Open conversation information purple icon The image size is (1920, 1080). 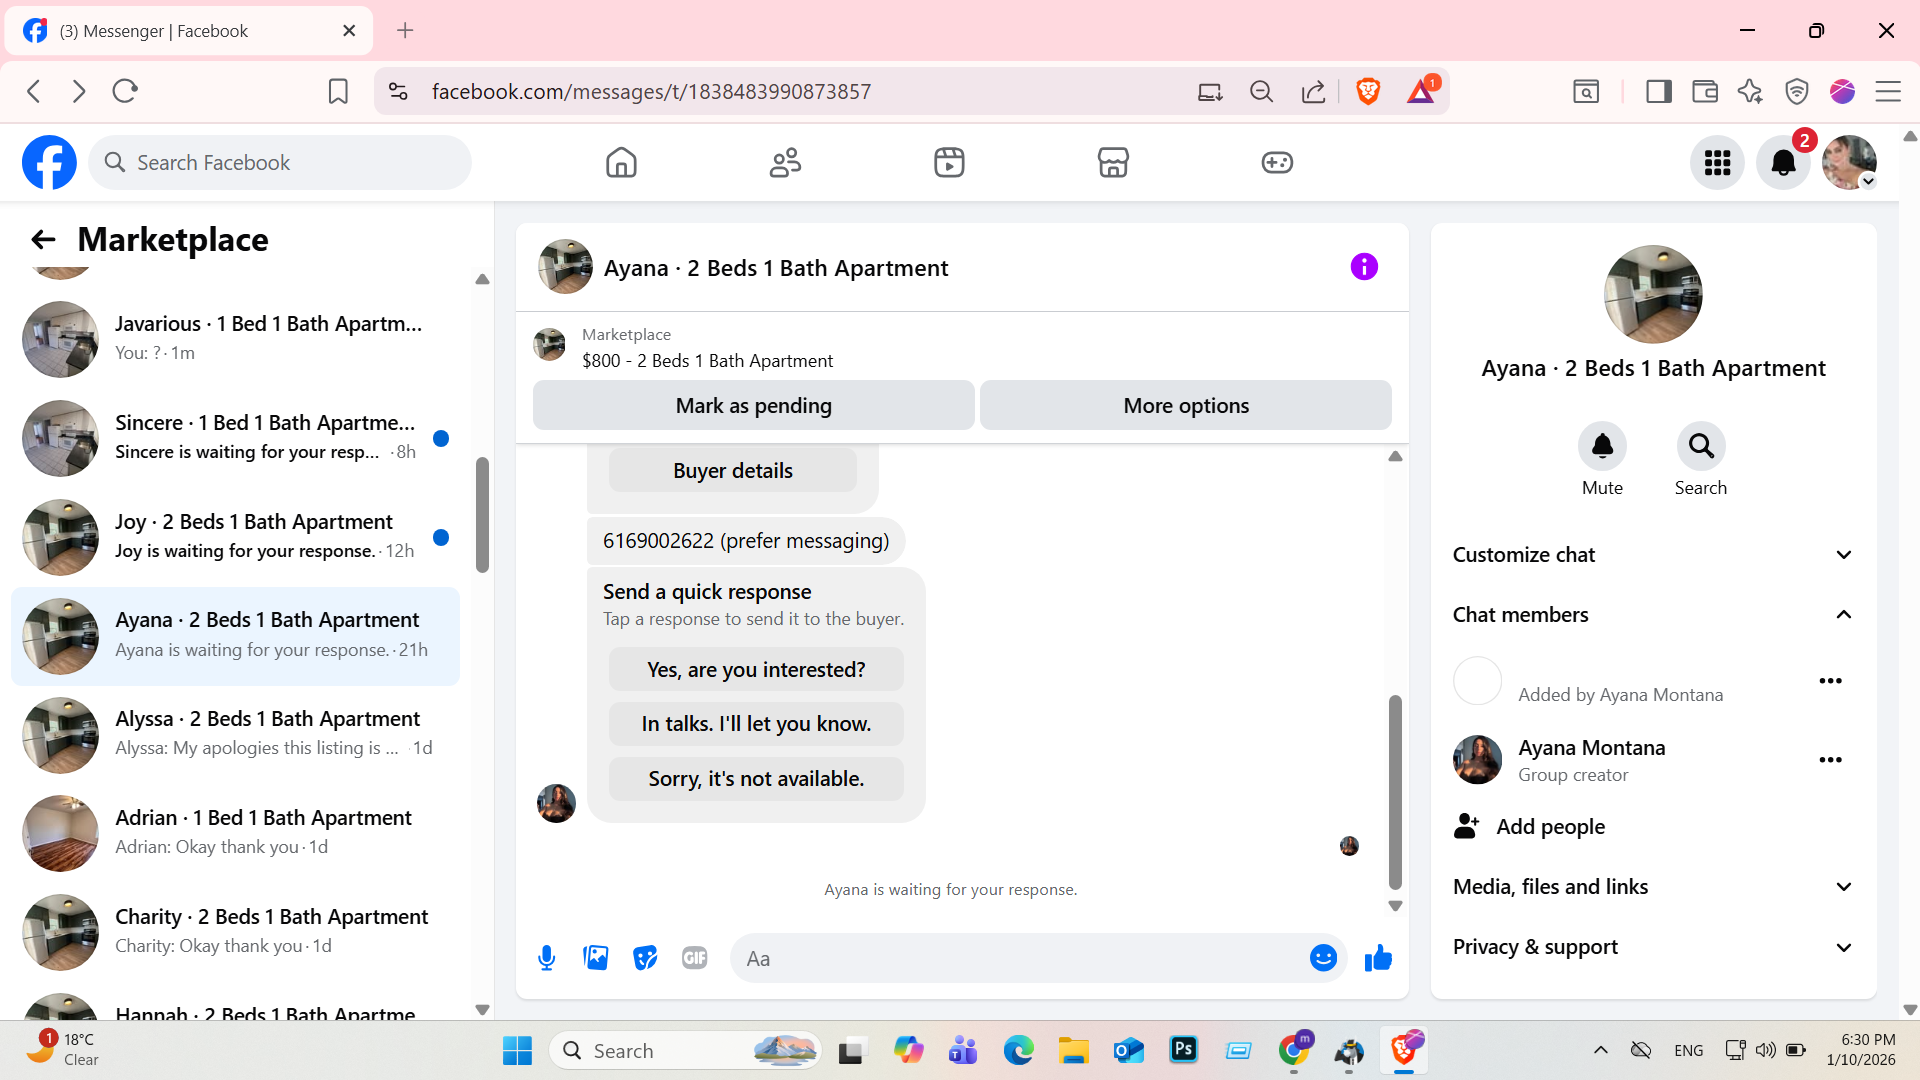(1364, 267)
